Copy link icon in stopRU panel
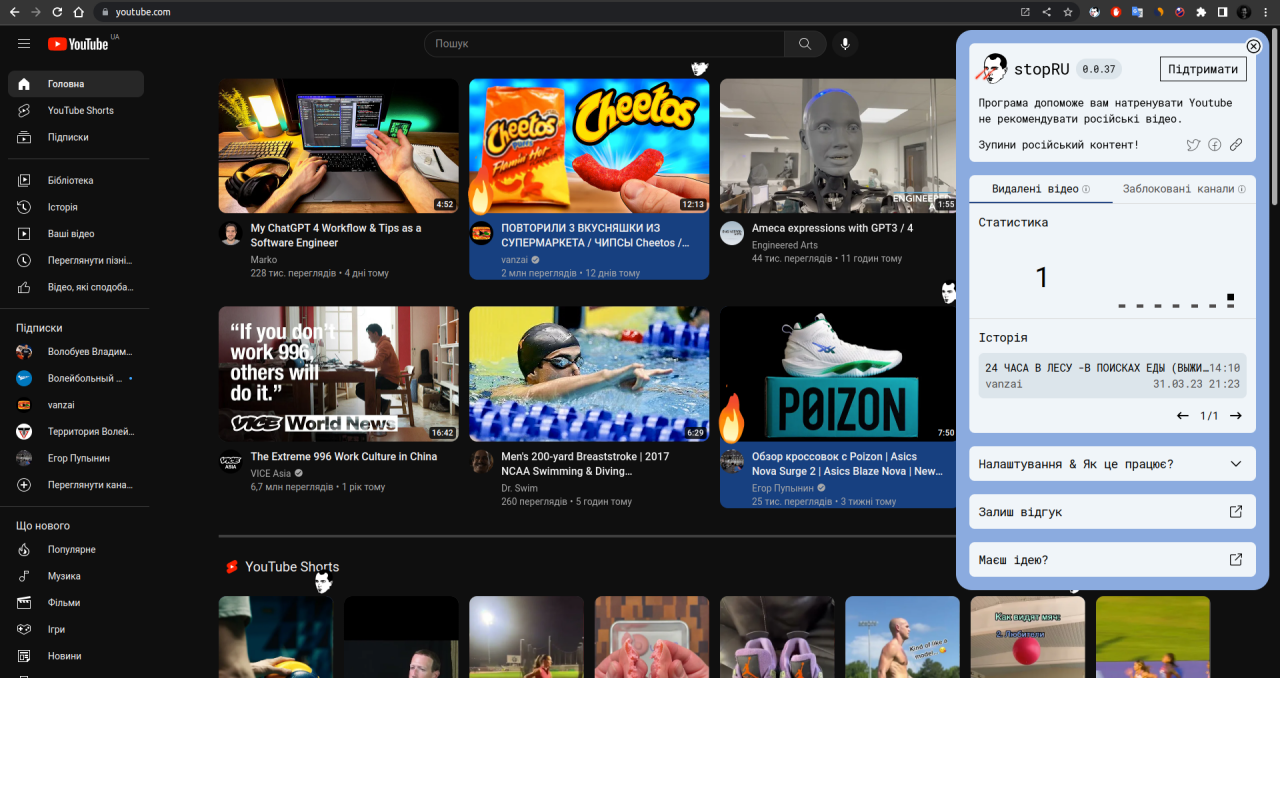 [x=1236, y=145]
